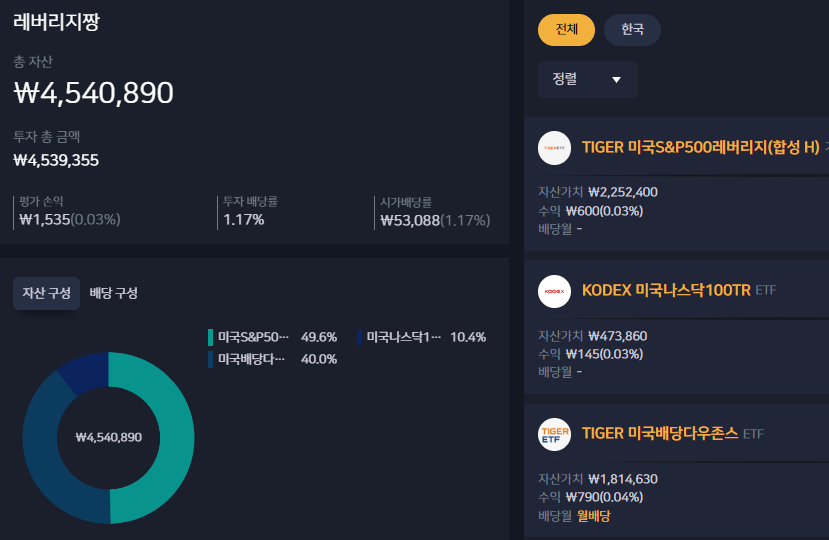The width and height of the screenshot is (829, 540).
Task: Click the 레버리지짱 portfolio title
Action: tap(57, 22)
